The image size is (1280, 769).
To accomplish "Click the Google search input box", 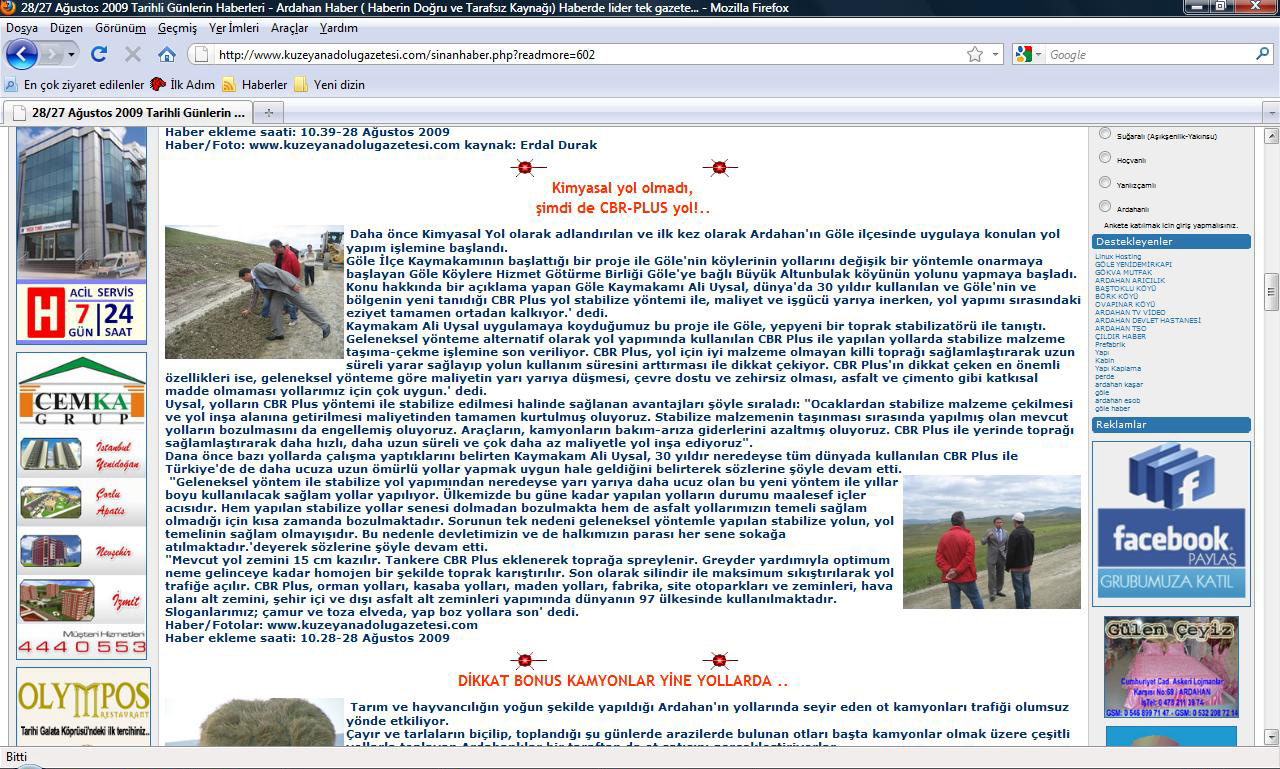I will pos(1148,54).
